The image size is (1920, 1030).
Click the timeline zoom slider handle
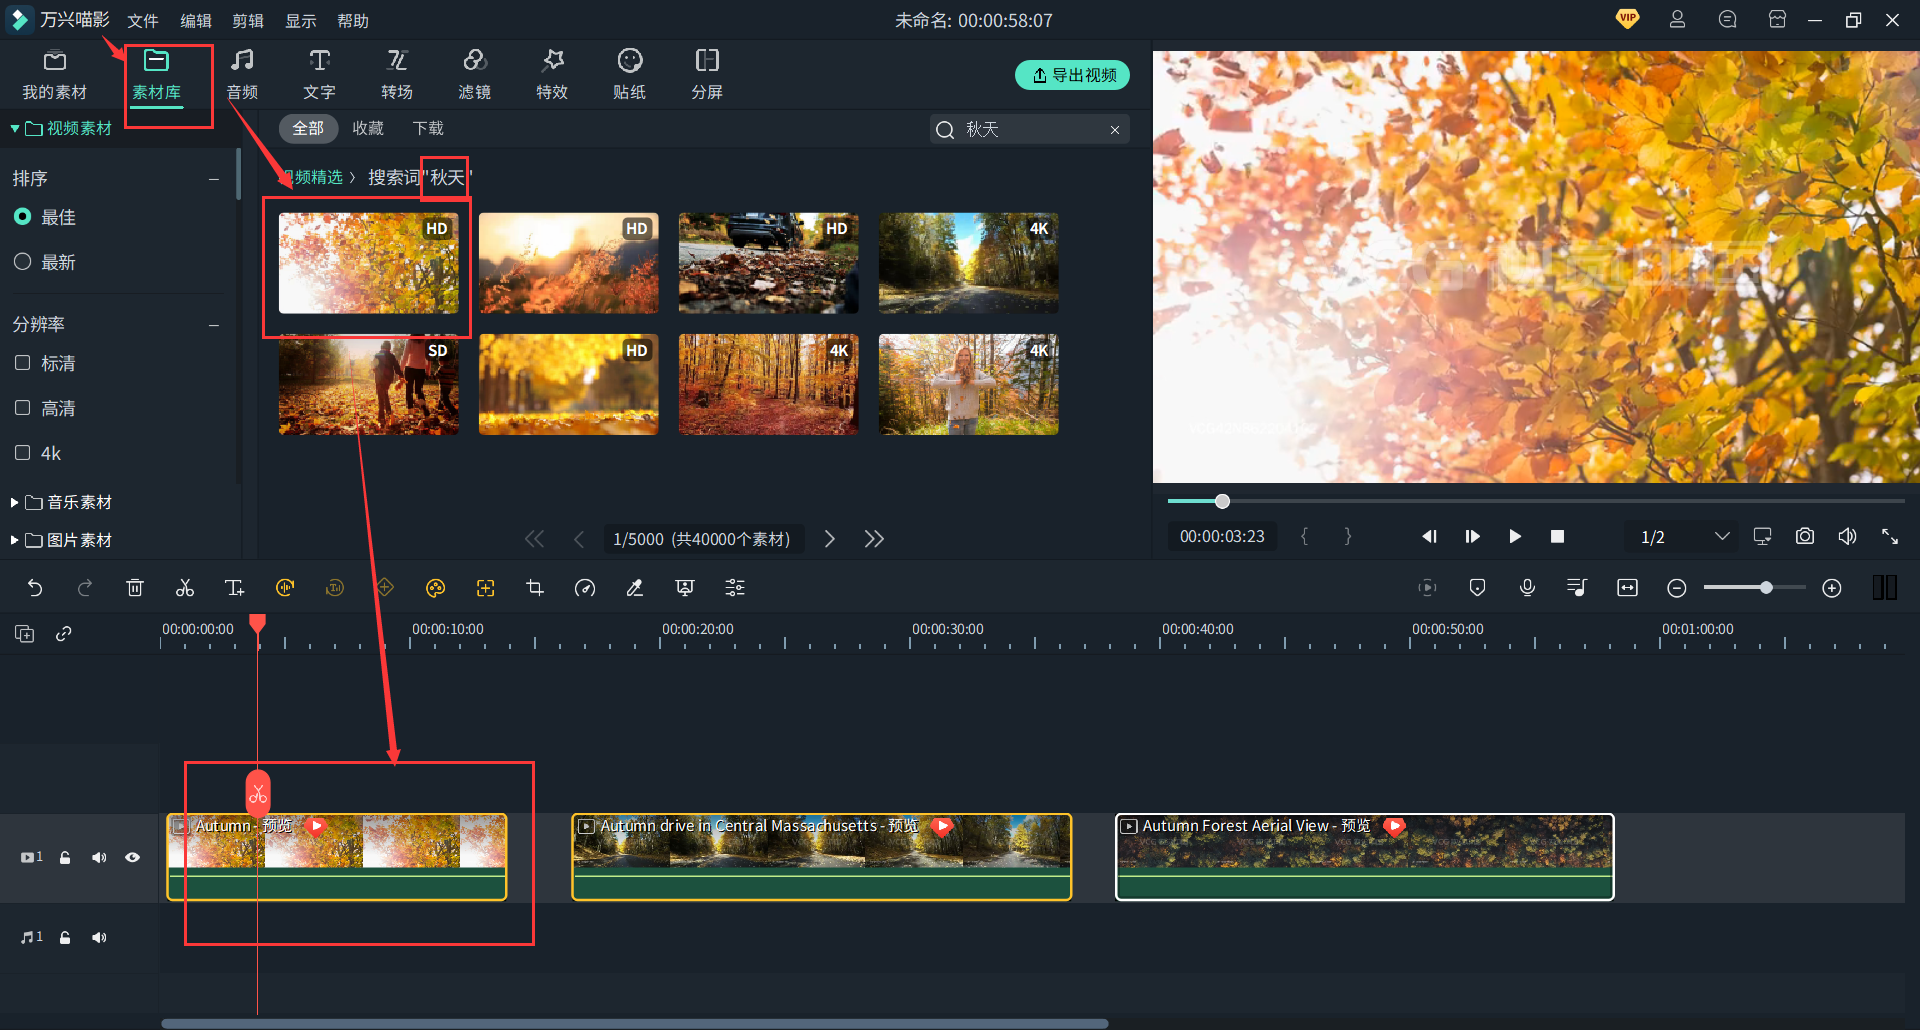click(x=1766, y=588)
